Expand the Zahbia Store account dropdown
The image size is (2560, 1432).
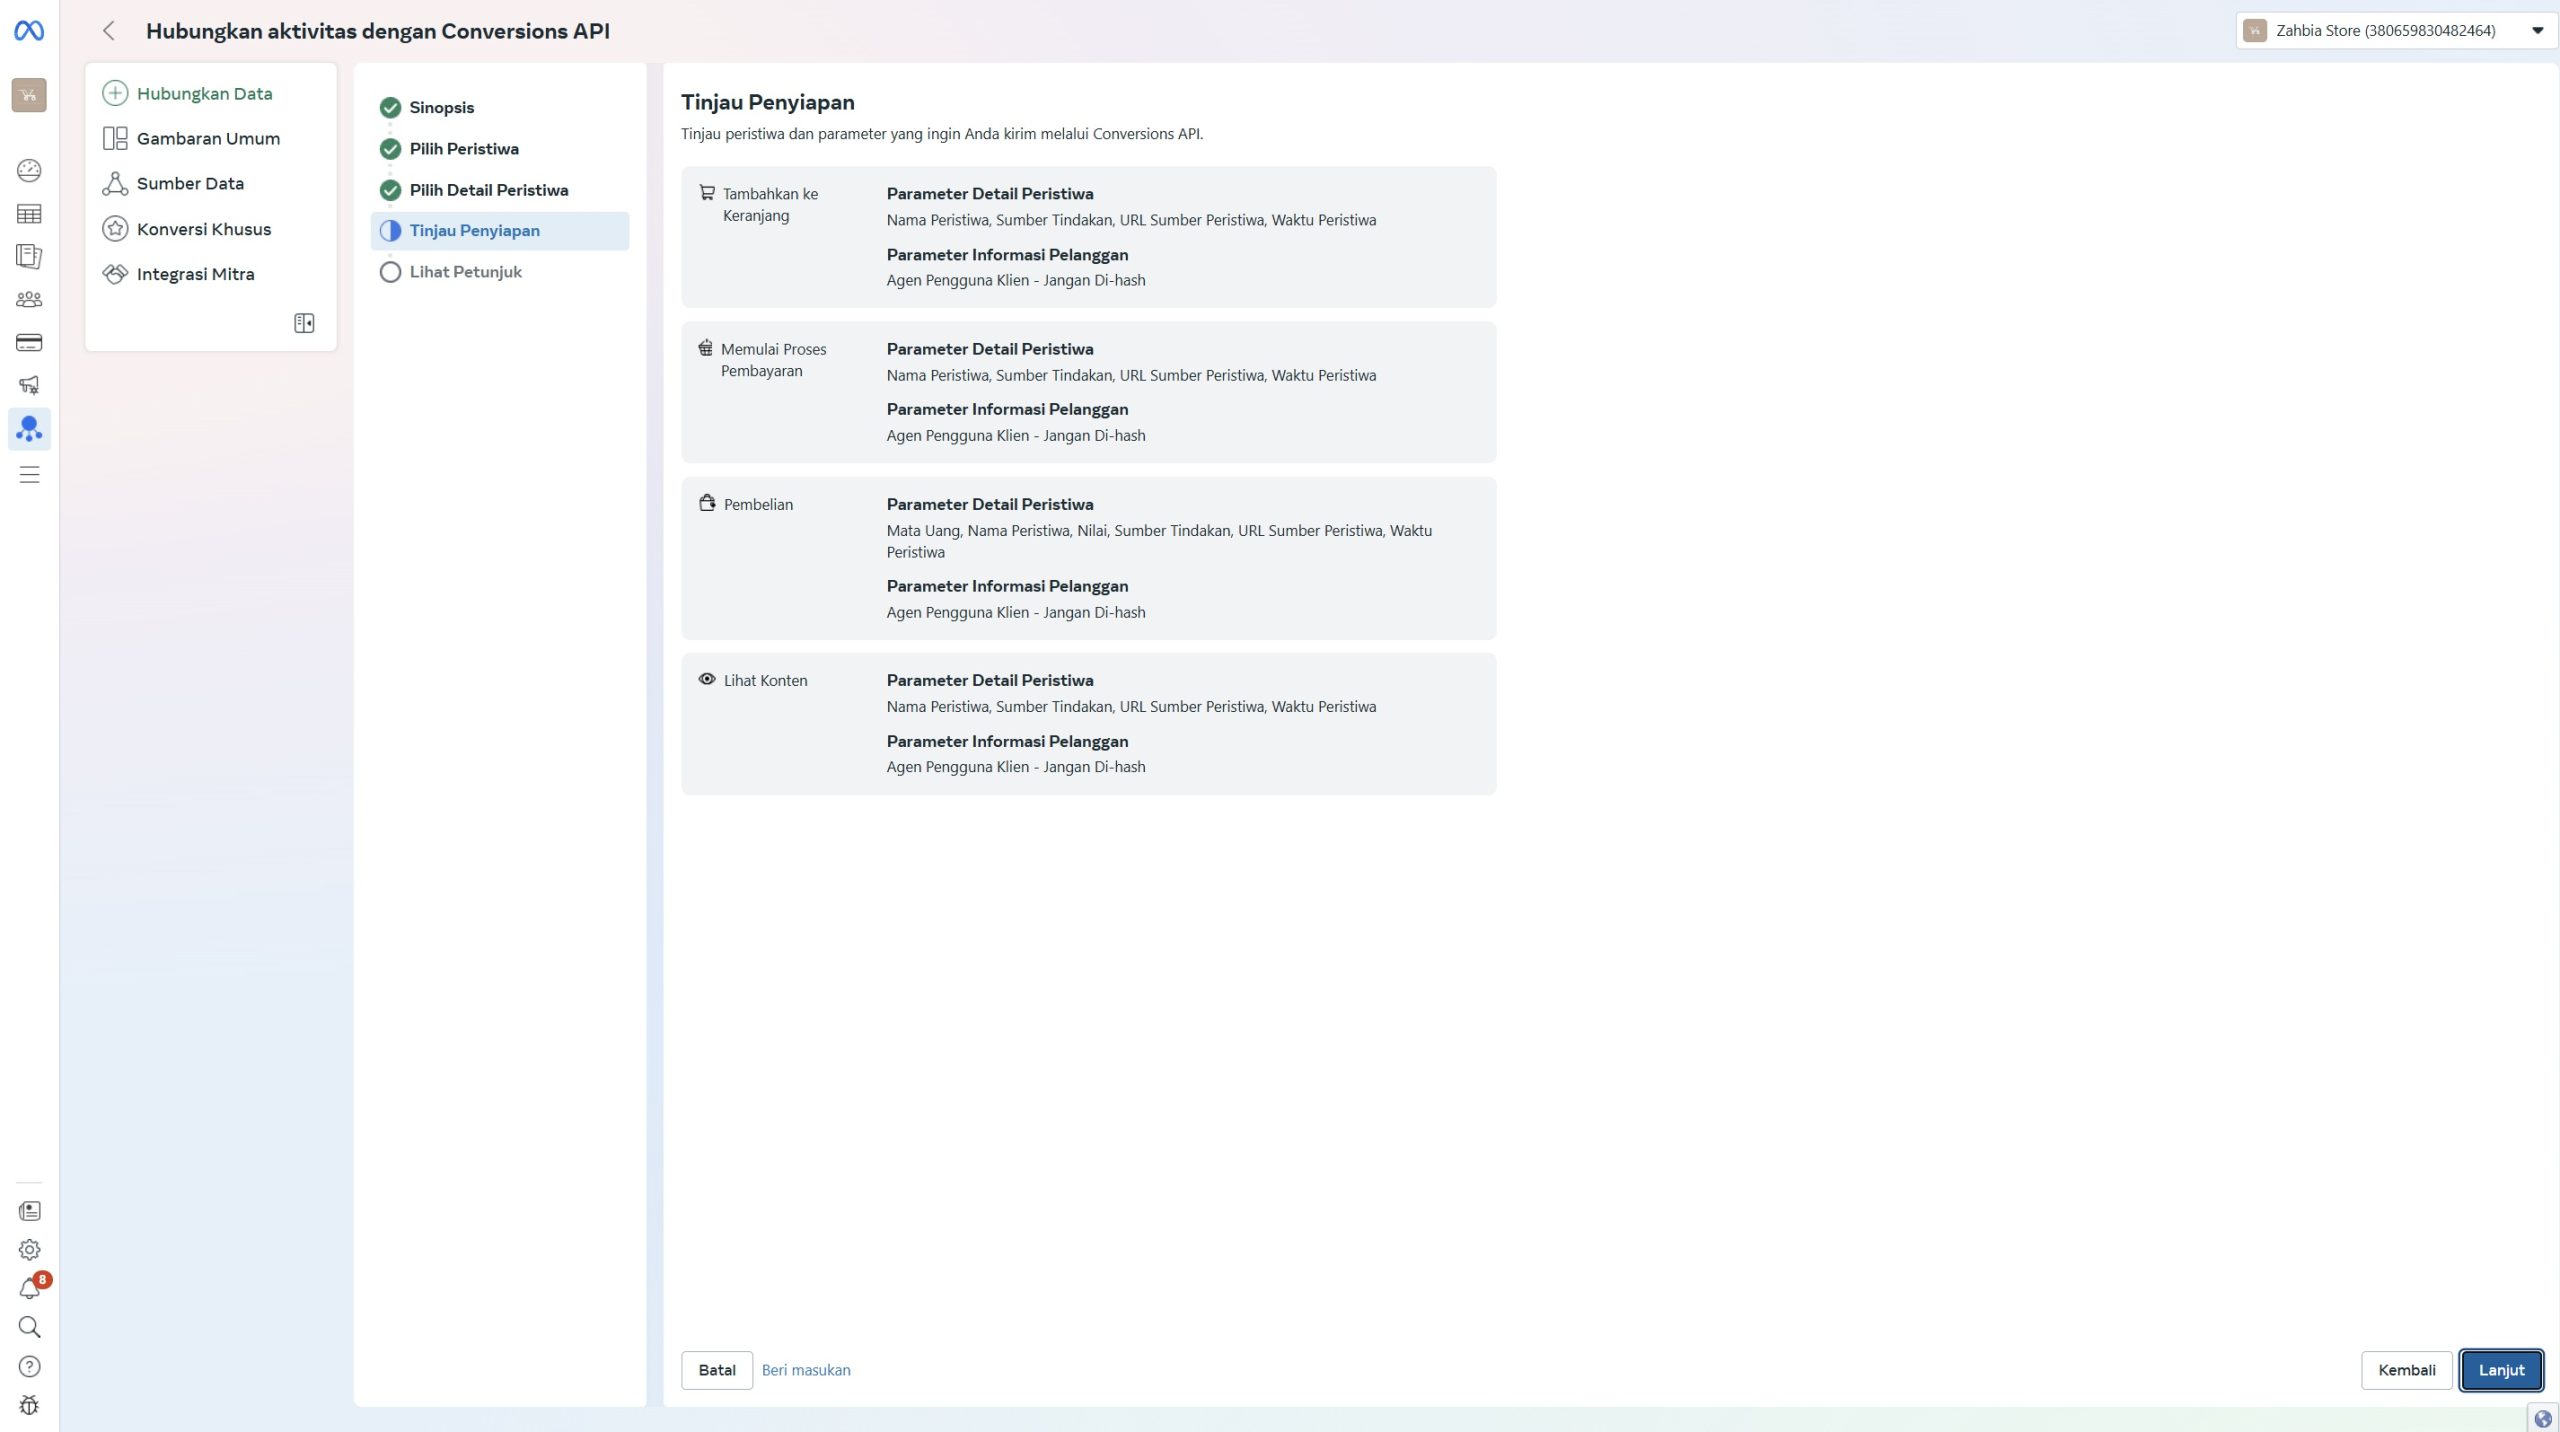2396,31
